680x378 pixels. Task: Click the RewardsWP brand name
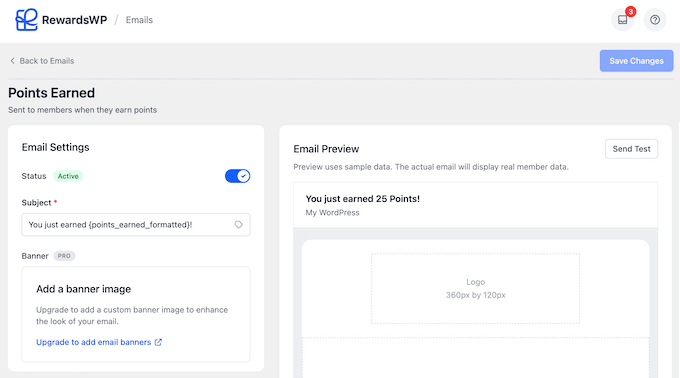point(75,20)
